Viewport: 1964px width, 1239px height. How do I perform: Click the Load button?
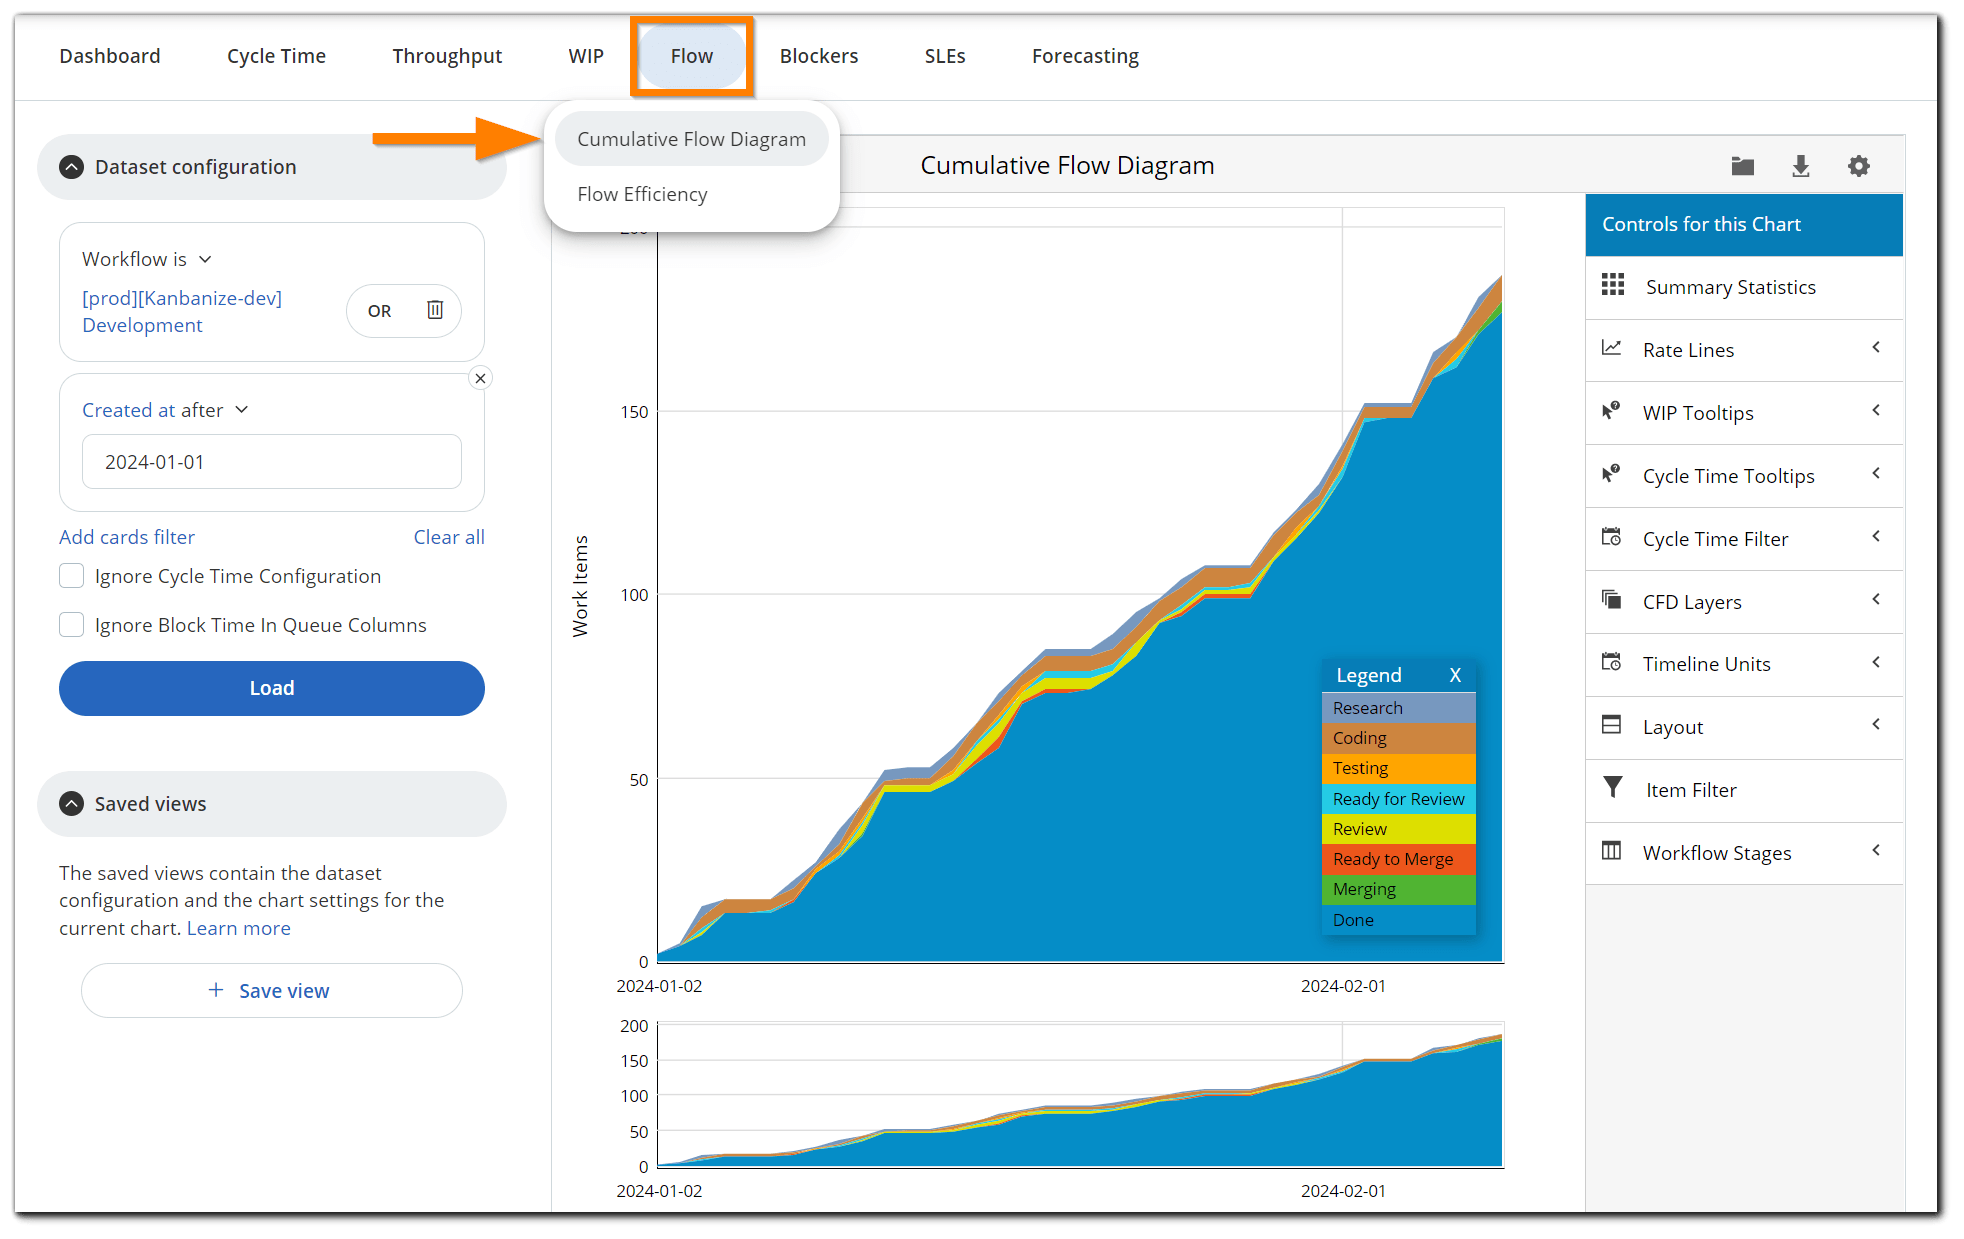(271, 688)
